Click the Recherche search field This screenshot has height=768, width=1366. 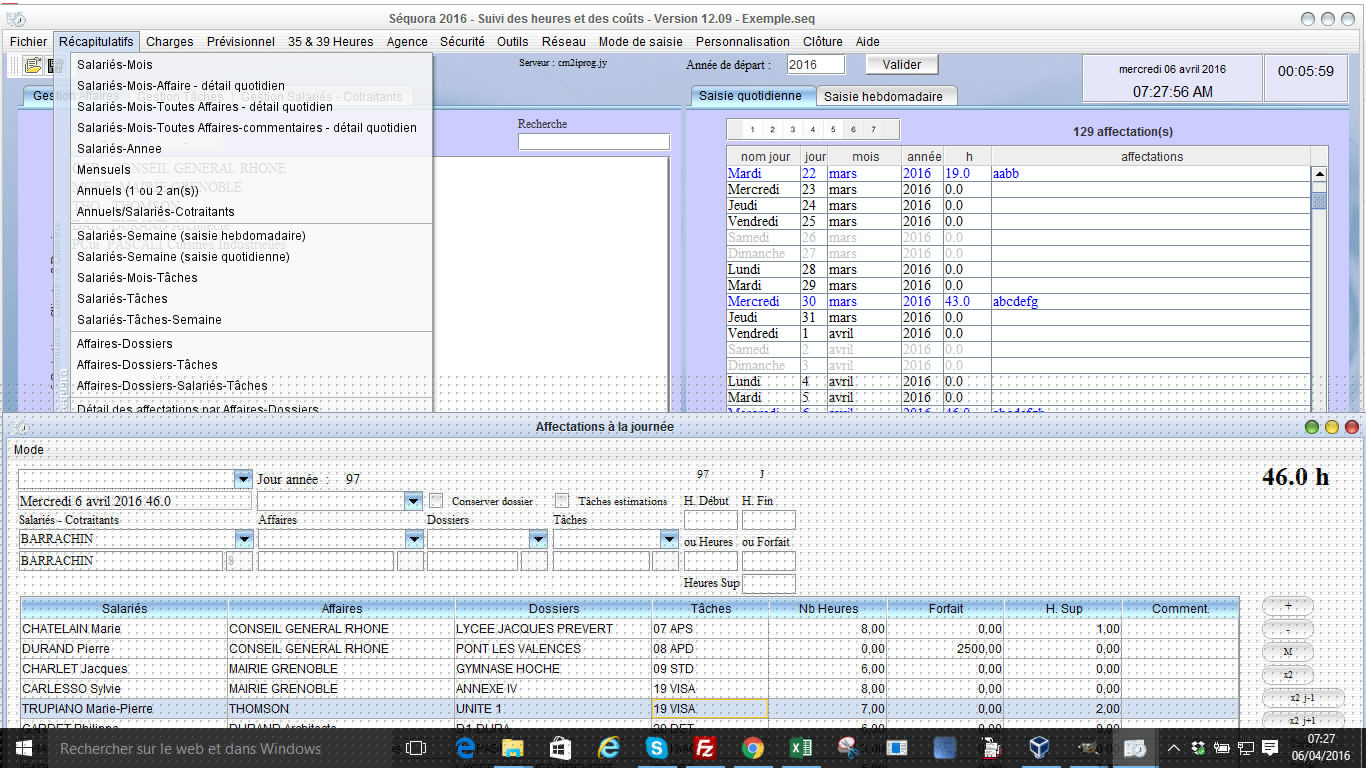coord(593,142)
